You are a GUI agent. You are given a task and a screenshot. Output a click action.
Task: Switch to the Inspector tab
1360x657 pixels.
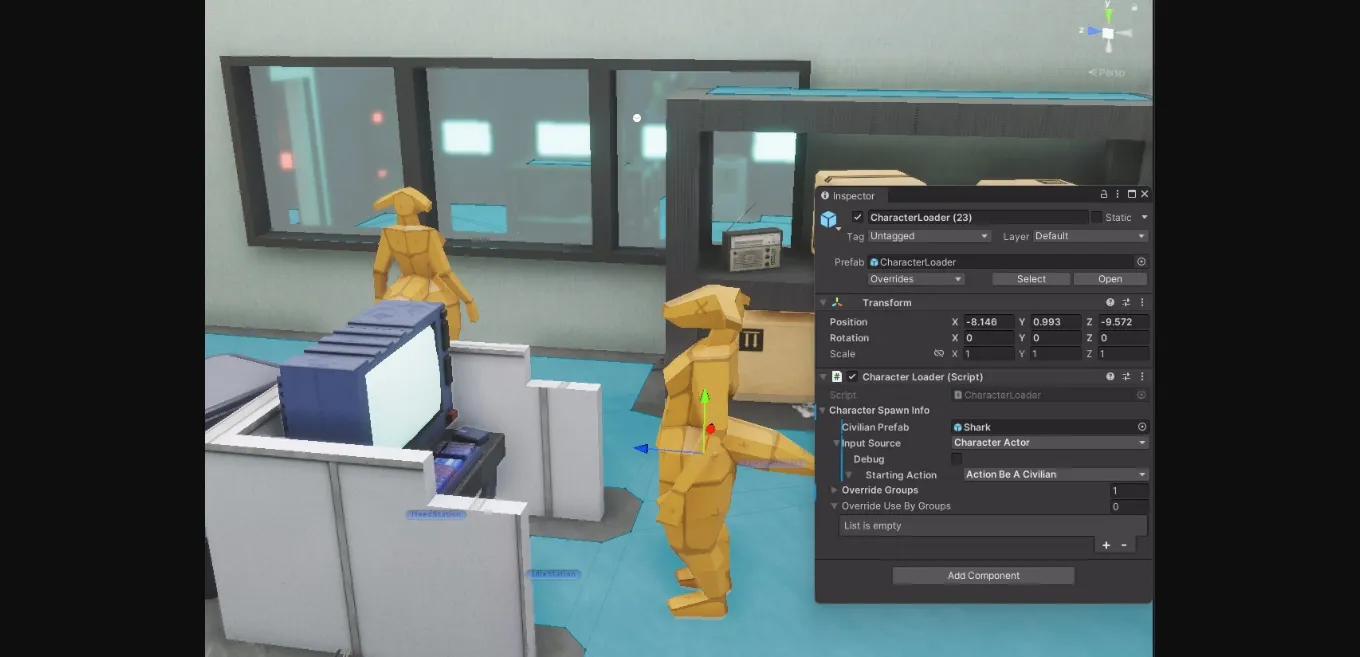(x=852, y=195)
